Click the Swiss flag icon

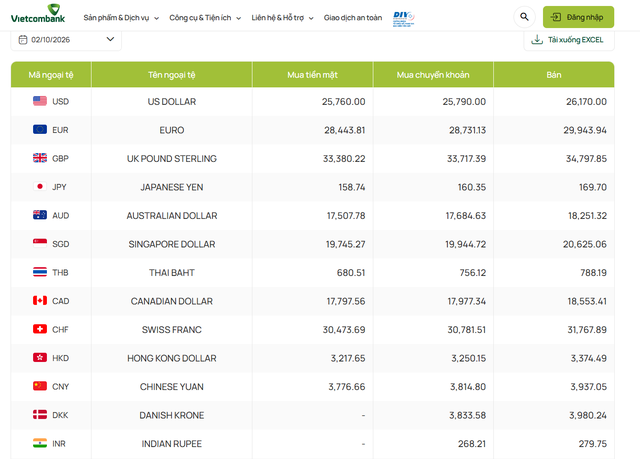[x=40, y=329]
